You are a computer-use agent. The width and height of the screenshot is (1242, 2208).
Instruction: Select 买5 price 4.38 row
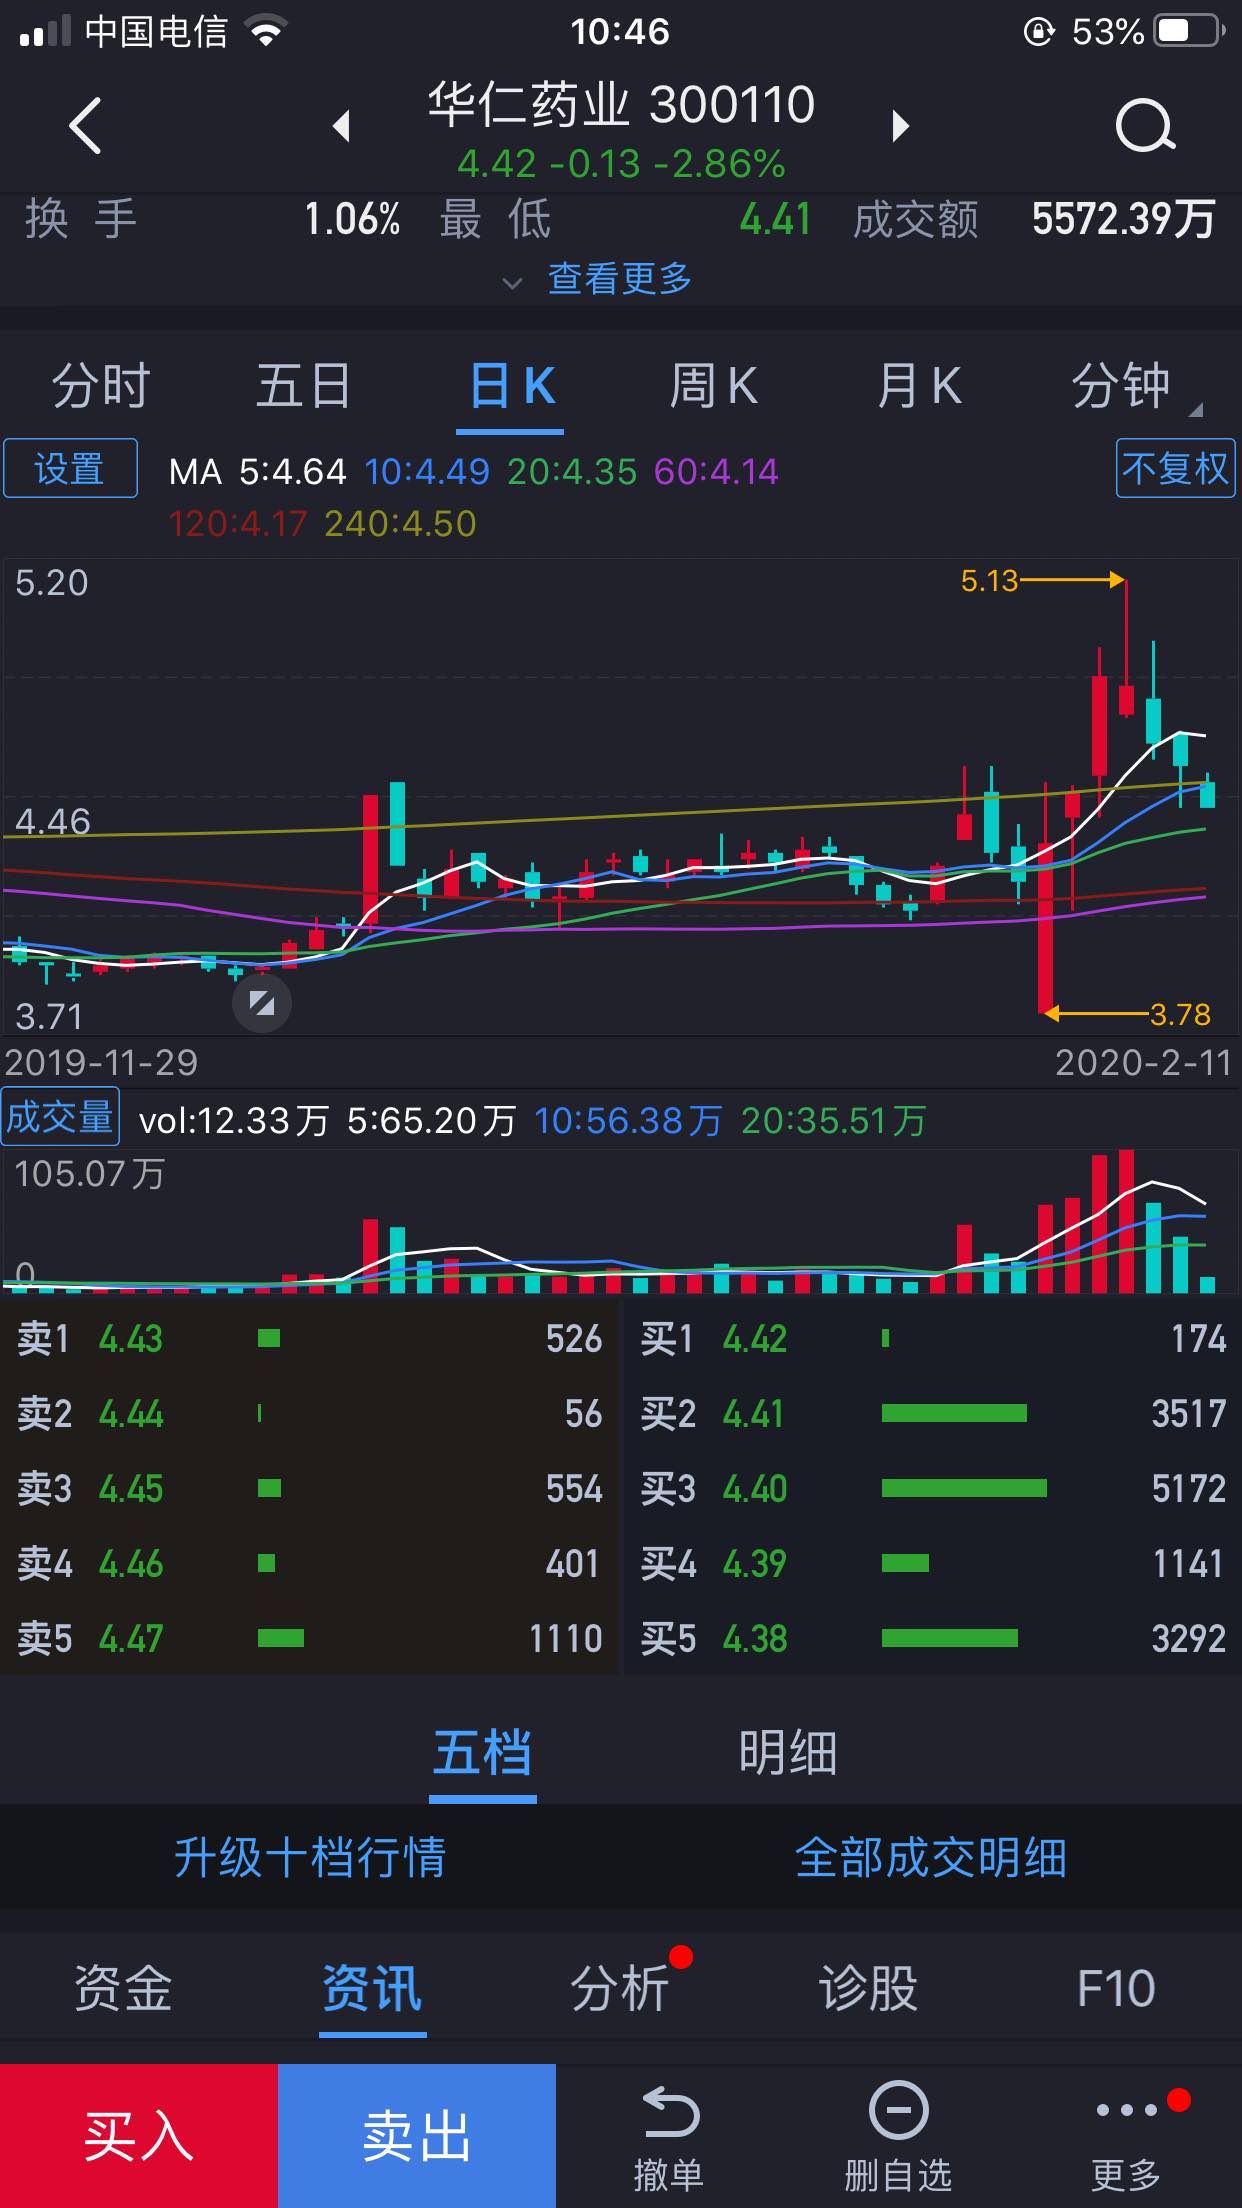[x=933, y=1638]
